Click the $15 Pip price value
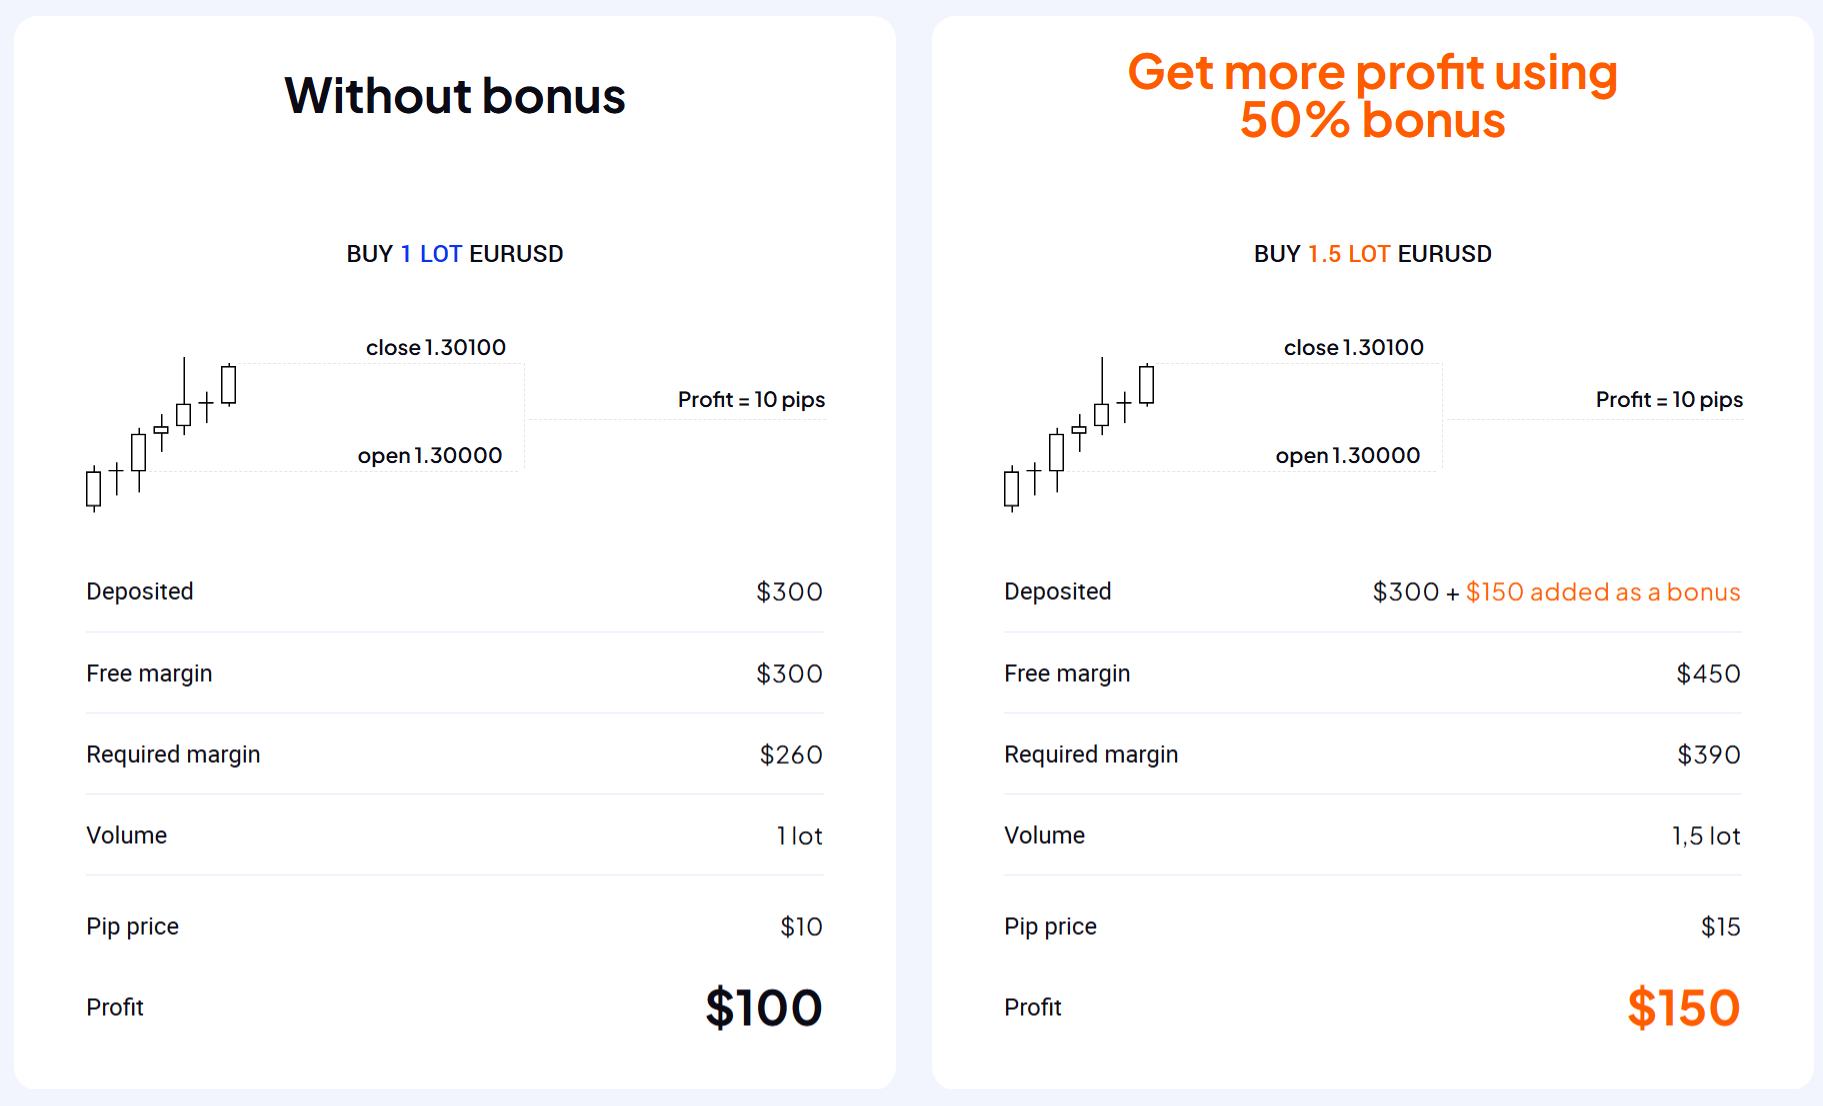Image resolution: width=1823 pixels, height=1106 pixels. click(1721, 926)
